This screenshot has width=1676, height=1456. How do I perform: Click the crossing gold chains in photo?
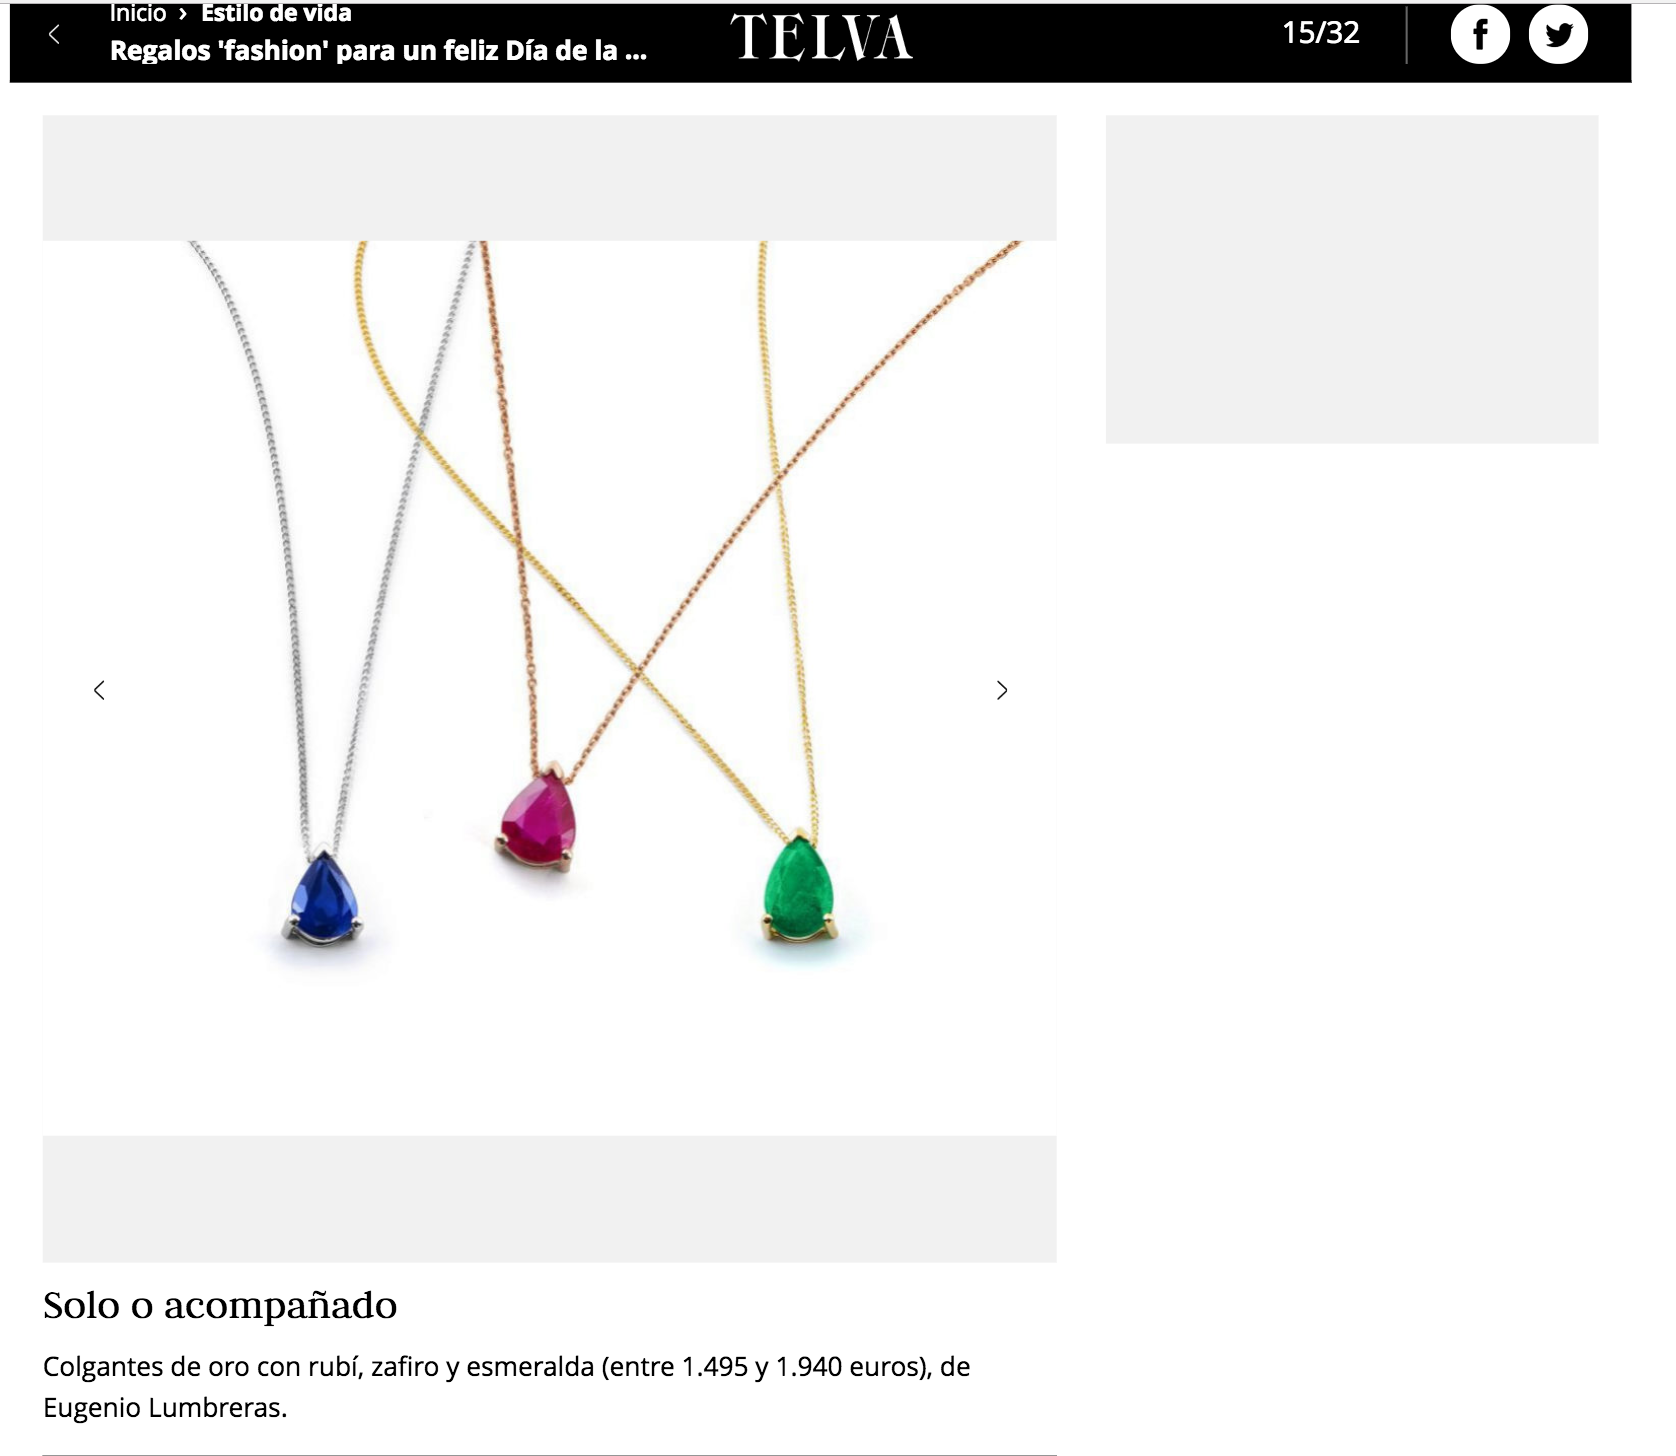coord(640,668)
